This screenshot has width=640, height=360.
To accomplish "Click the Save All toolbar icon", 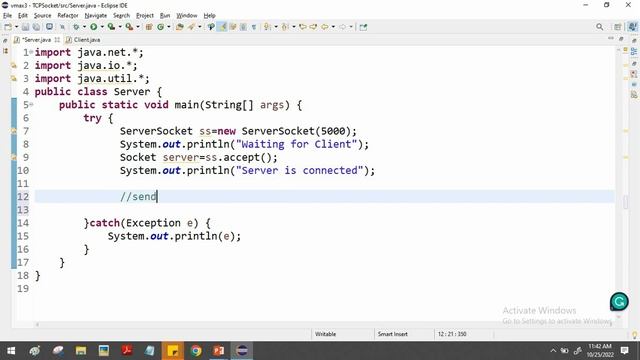I will tap(36, 27).
